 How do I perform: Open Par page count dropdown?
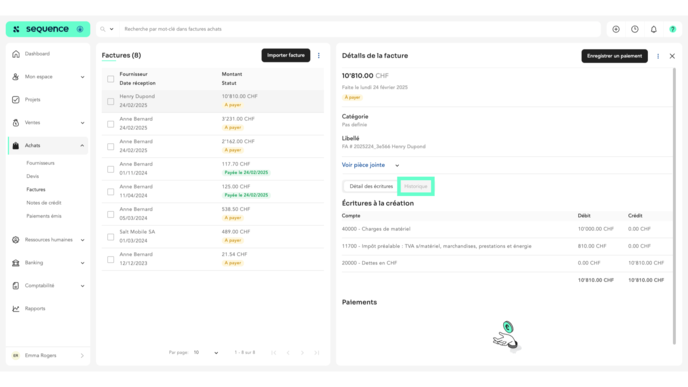tap(206, 353)
